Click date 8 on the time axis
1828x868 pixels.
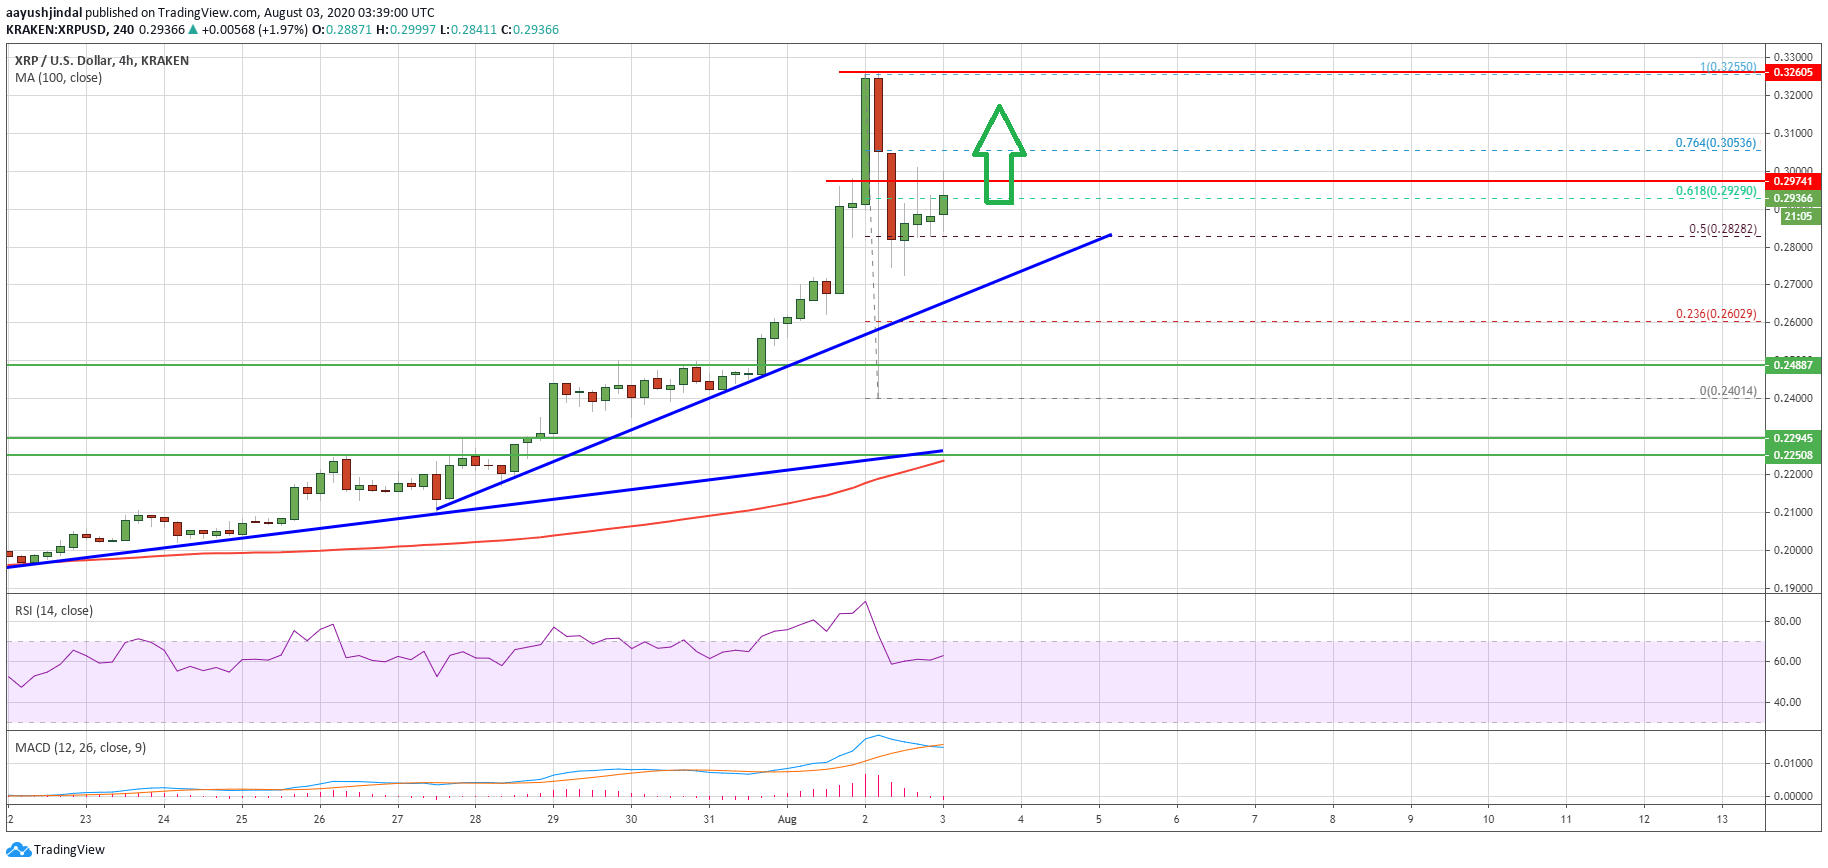pos(1332,819)
